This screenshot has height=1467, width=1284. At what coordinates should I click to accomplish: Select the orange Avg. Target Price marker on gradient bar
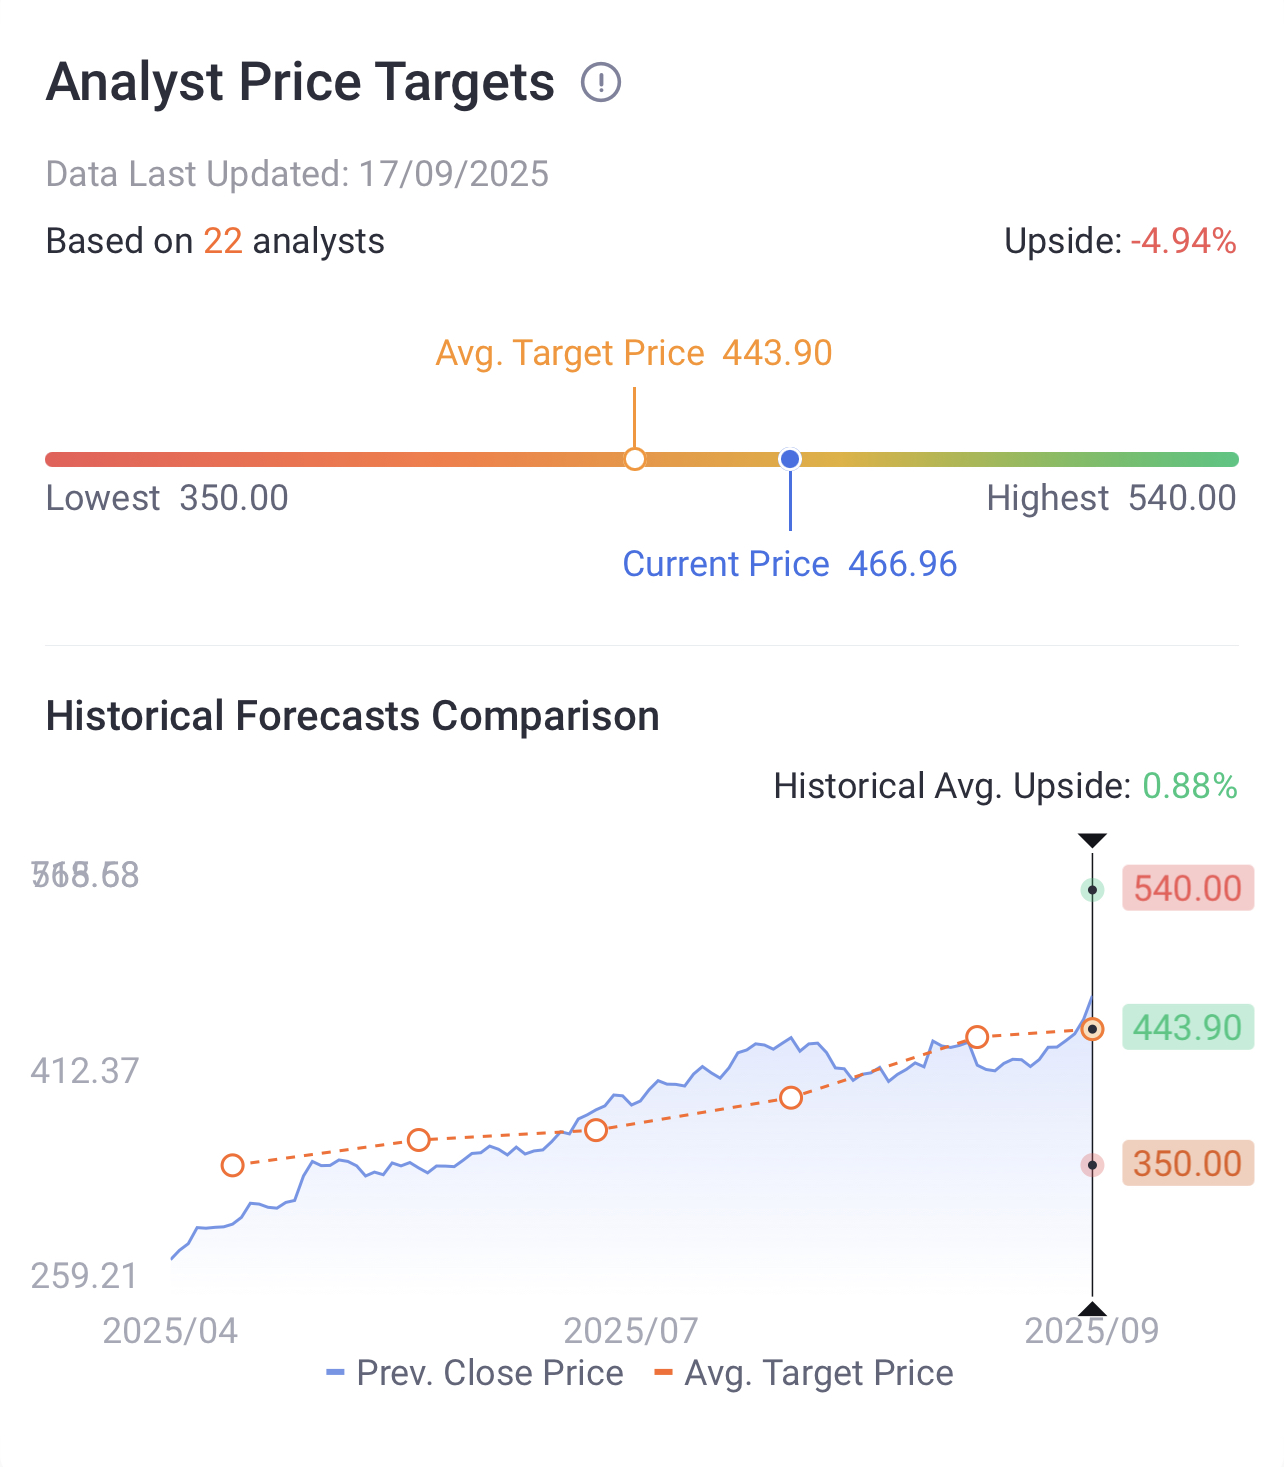click(x=634, y=459)
